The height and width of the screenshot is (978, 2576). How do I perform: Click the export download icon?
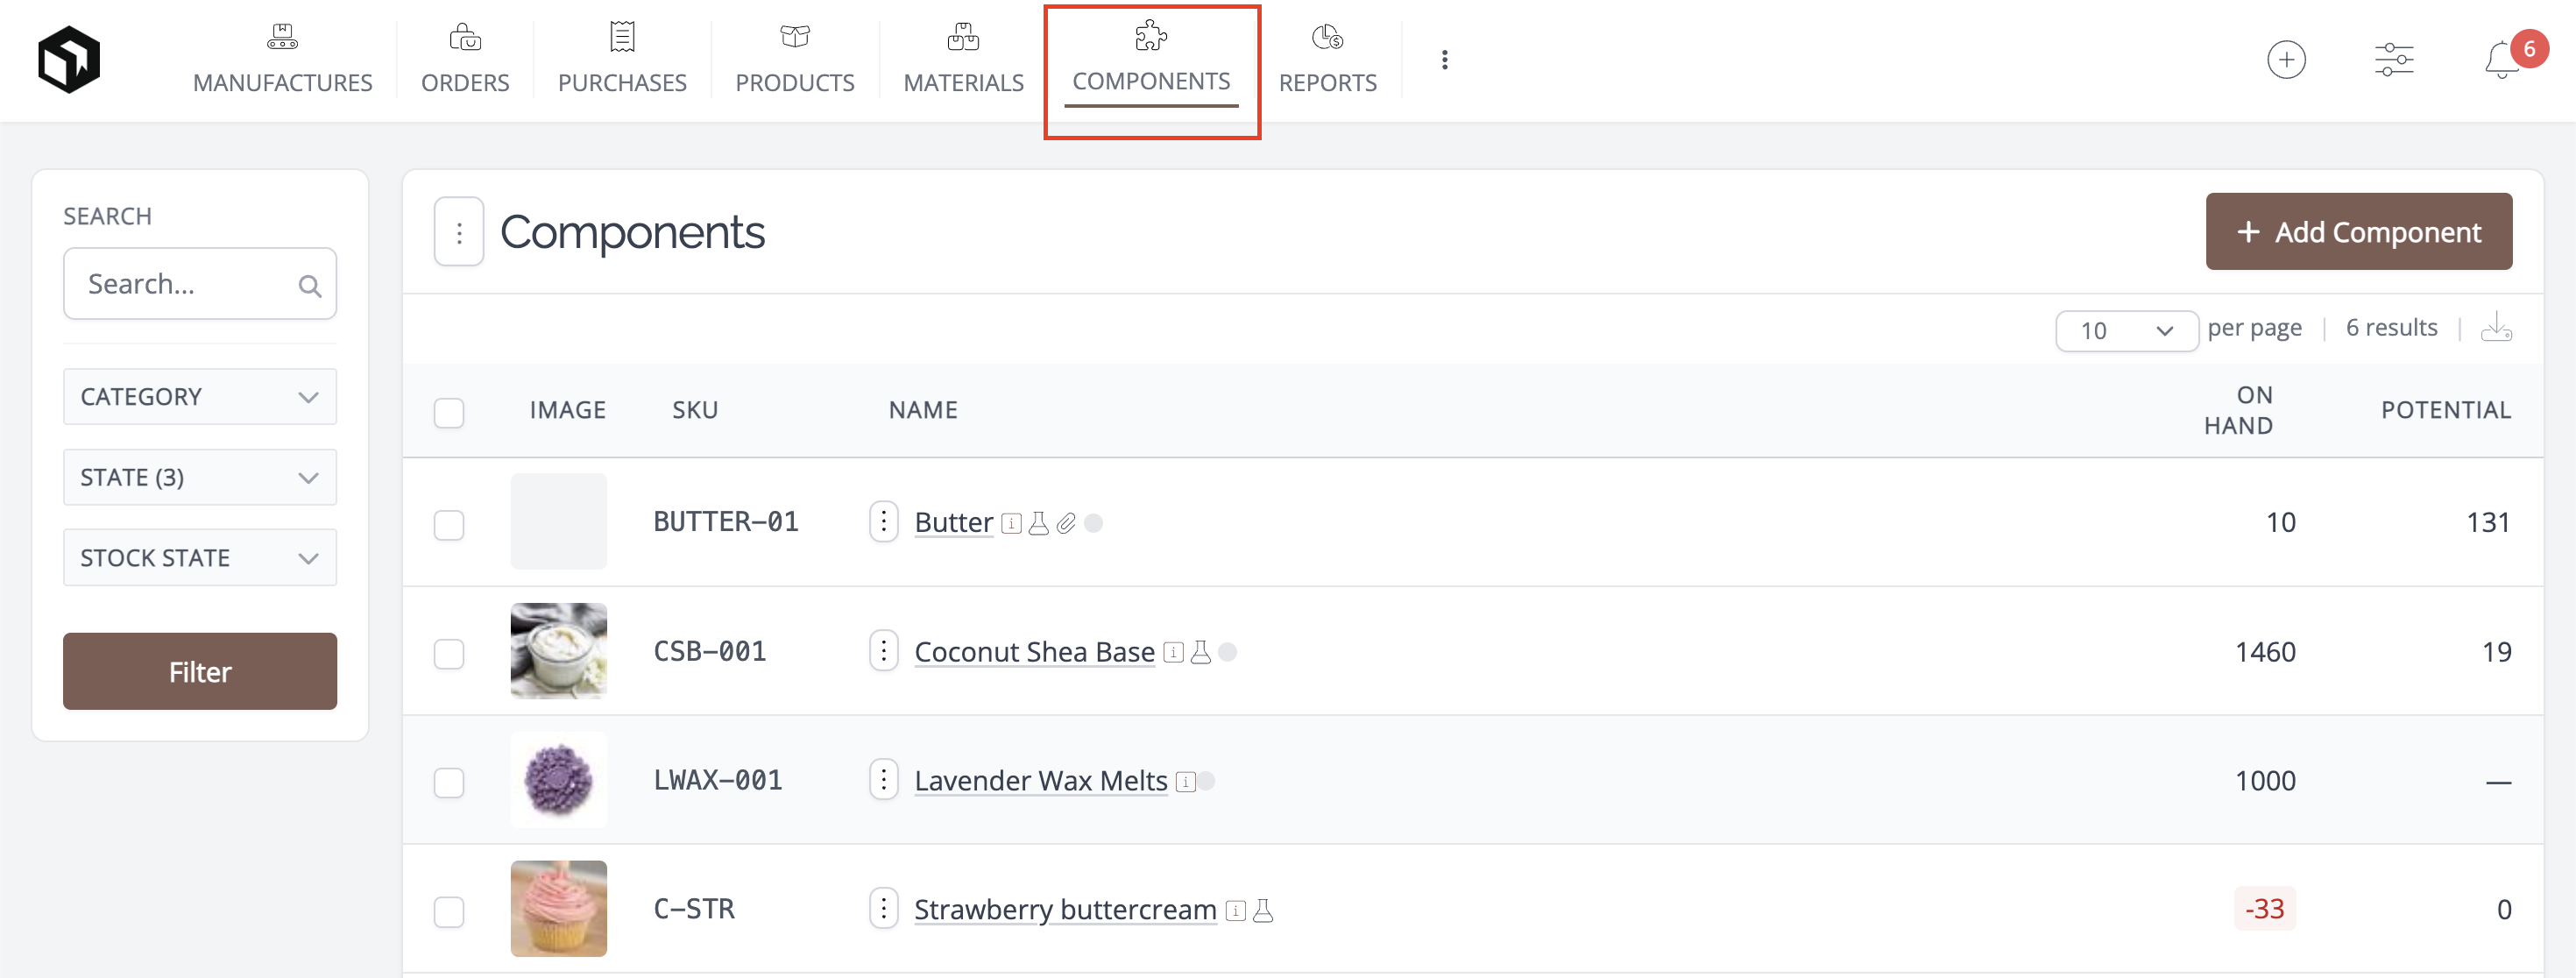[x=2496, y=327]
